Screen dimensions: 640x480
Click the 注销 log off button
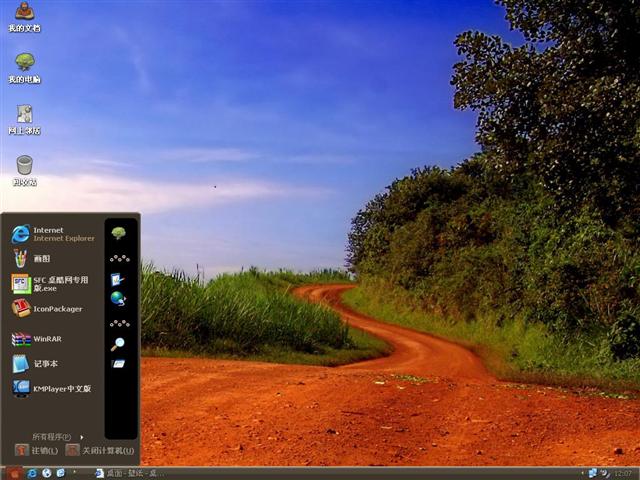37,450
